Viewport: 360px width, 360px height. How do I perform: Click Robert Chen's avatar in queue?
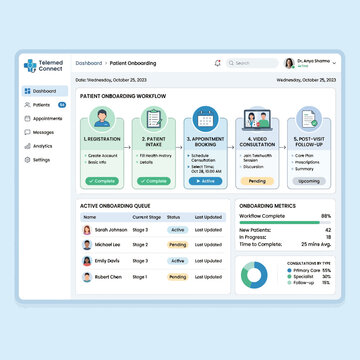[87, 277]
